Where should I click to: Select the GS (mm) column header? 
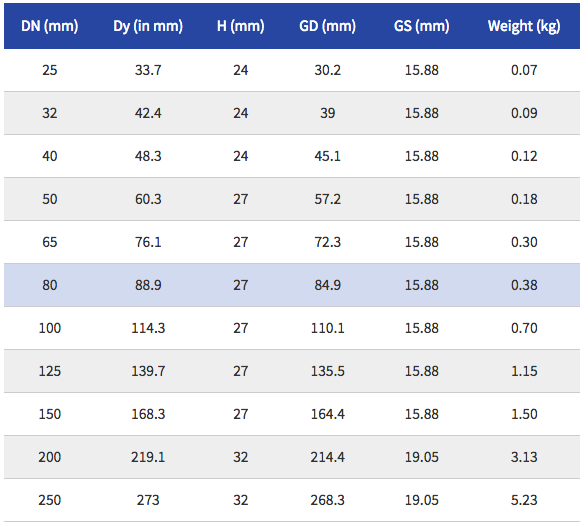click(422, 26)
